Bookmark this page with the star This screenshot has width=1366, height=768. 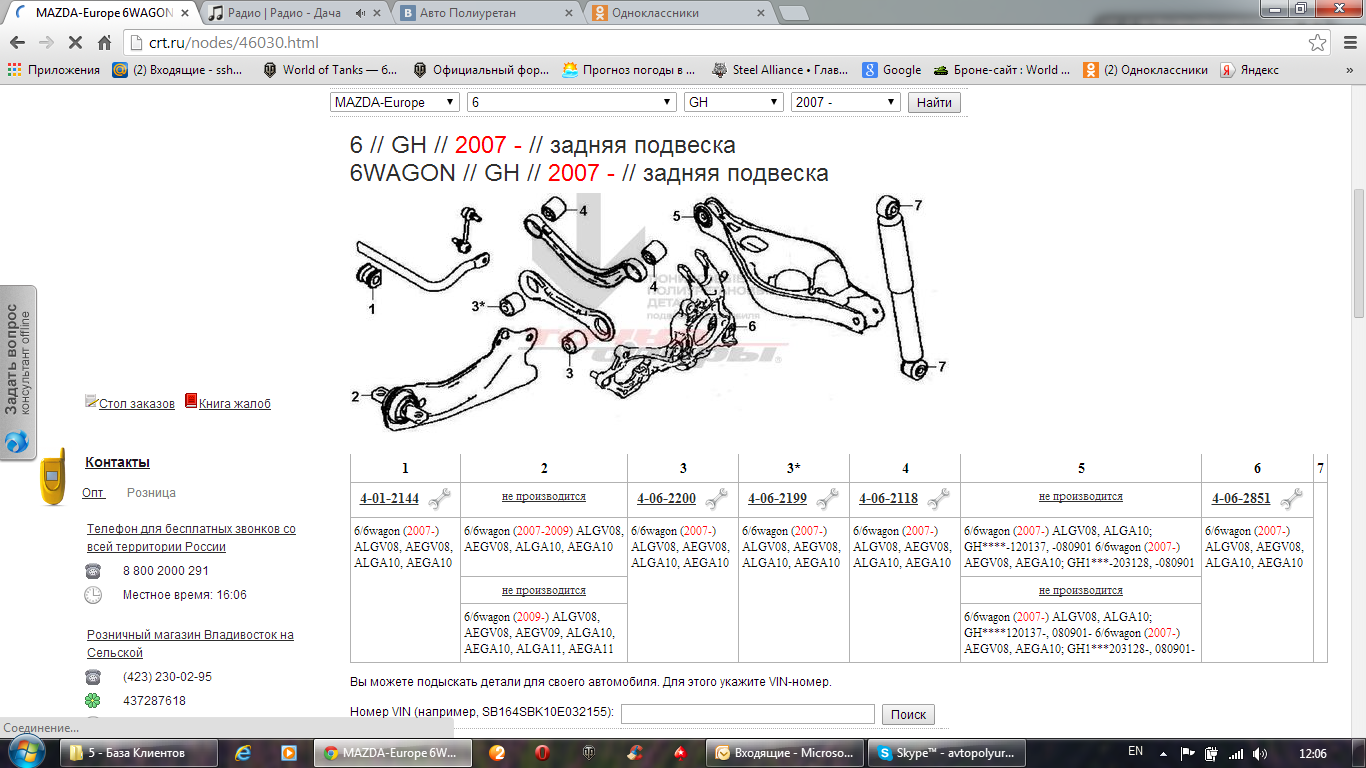[1318, 43]
